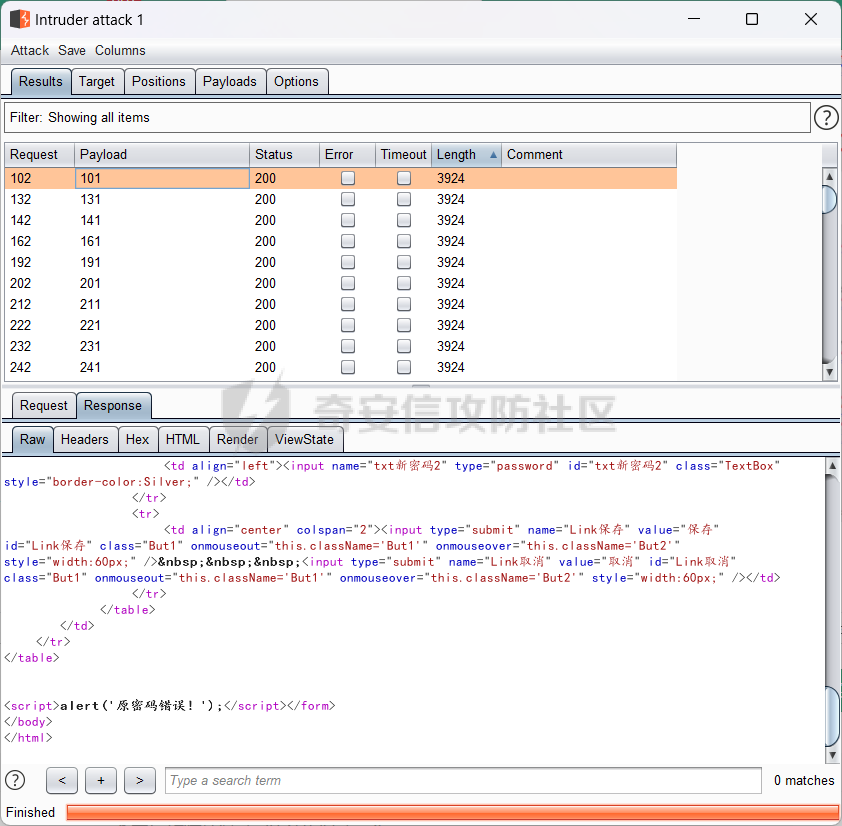842x826 pixels.
Task: Click the attack progress bar
Action: (452, 812)
